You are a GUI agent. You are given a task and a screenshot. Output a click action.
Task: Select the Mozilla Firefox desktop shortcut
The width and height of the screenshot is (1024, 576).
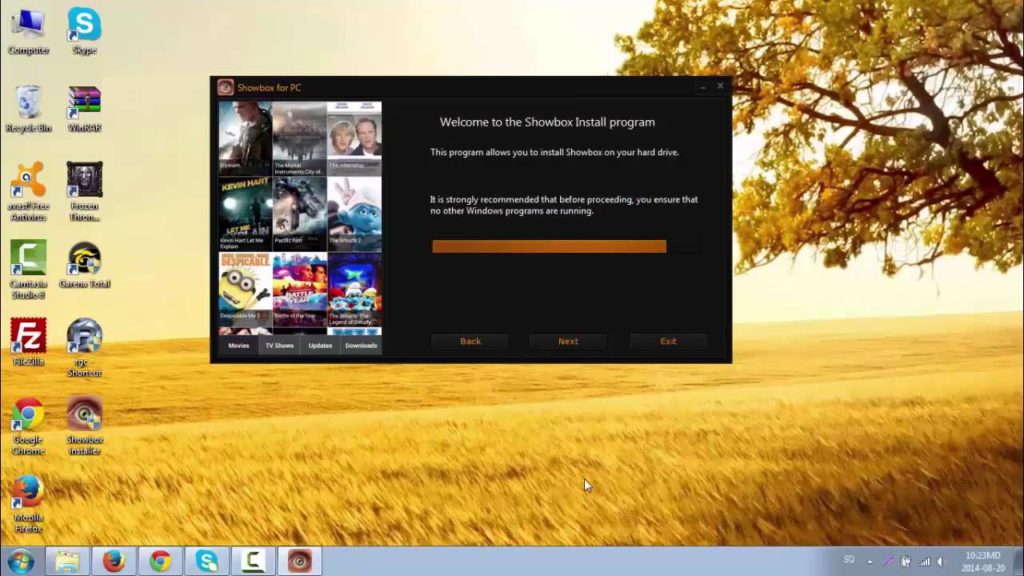(28, 504)
